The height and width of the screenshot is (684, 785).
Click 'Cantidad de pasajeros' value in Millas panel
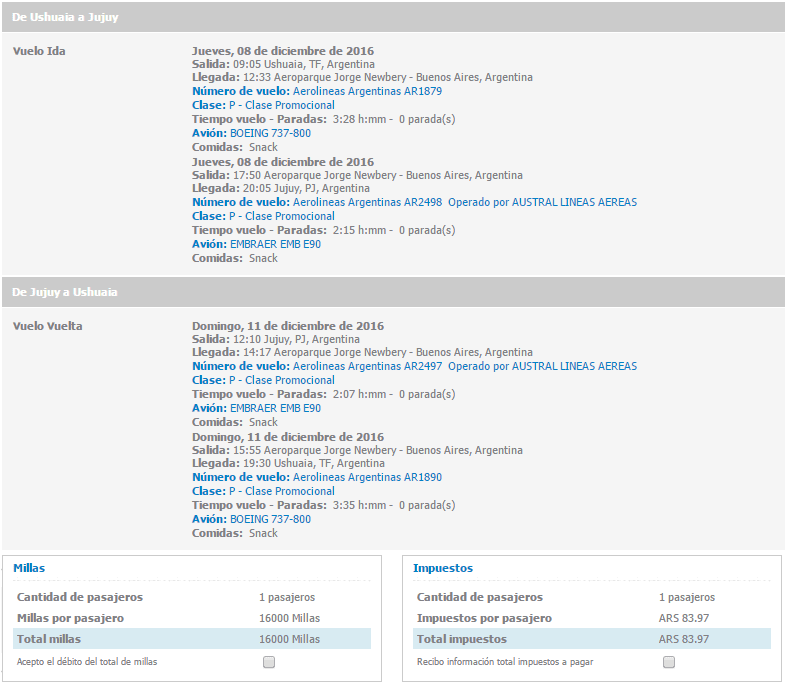pos(287,597)
